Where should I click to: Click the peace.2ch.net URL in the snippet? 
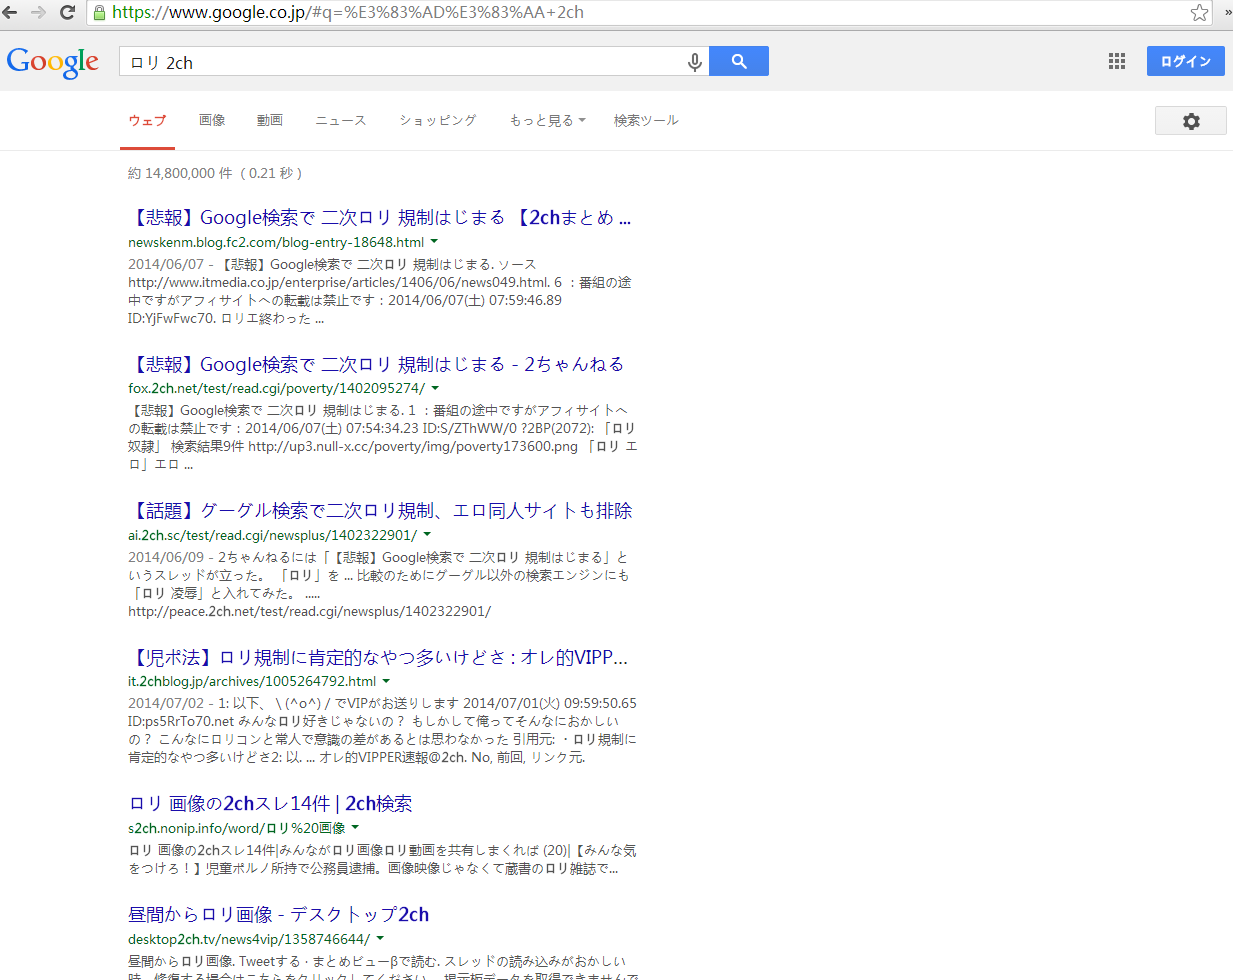pyautogui.click(x=309, y=611)
